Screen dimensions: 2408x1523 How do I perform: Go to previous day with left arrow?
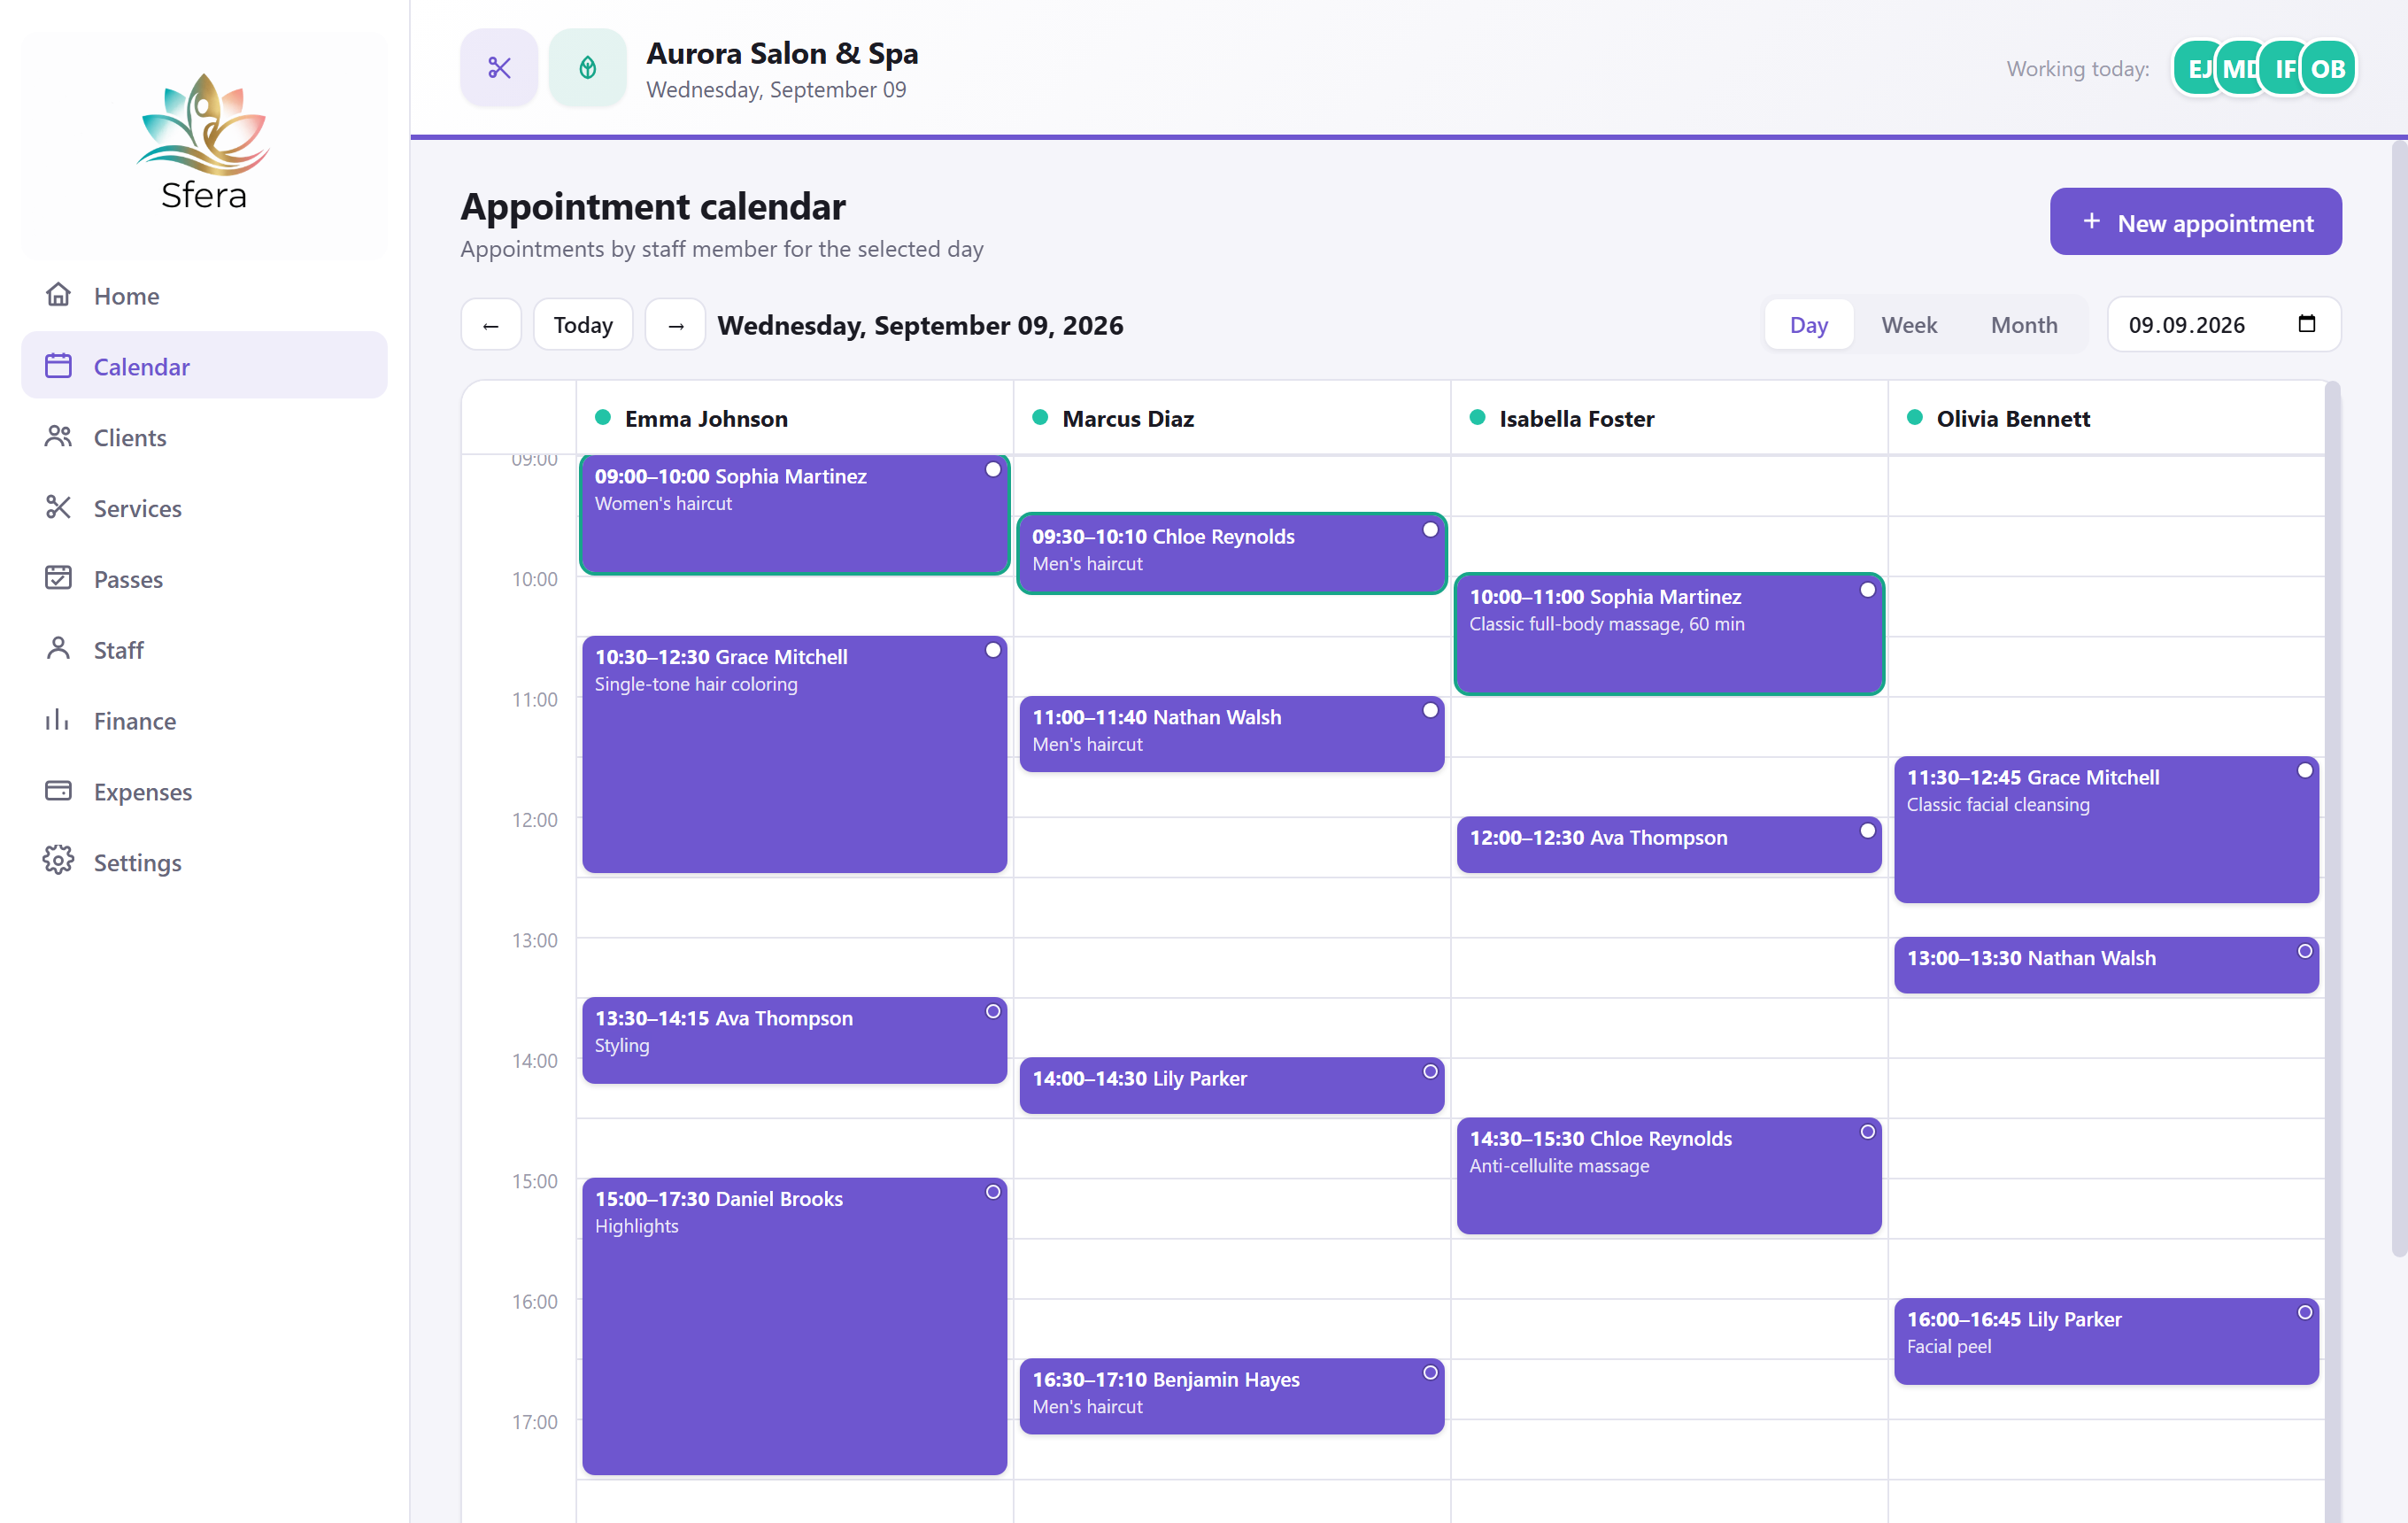point(491,325)
